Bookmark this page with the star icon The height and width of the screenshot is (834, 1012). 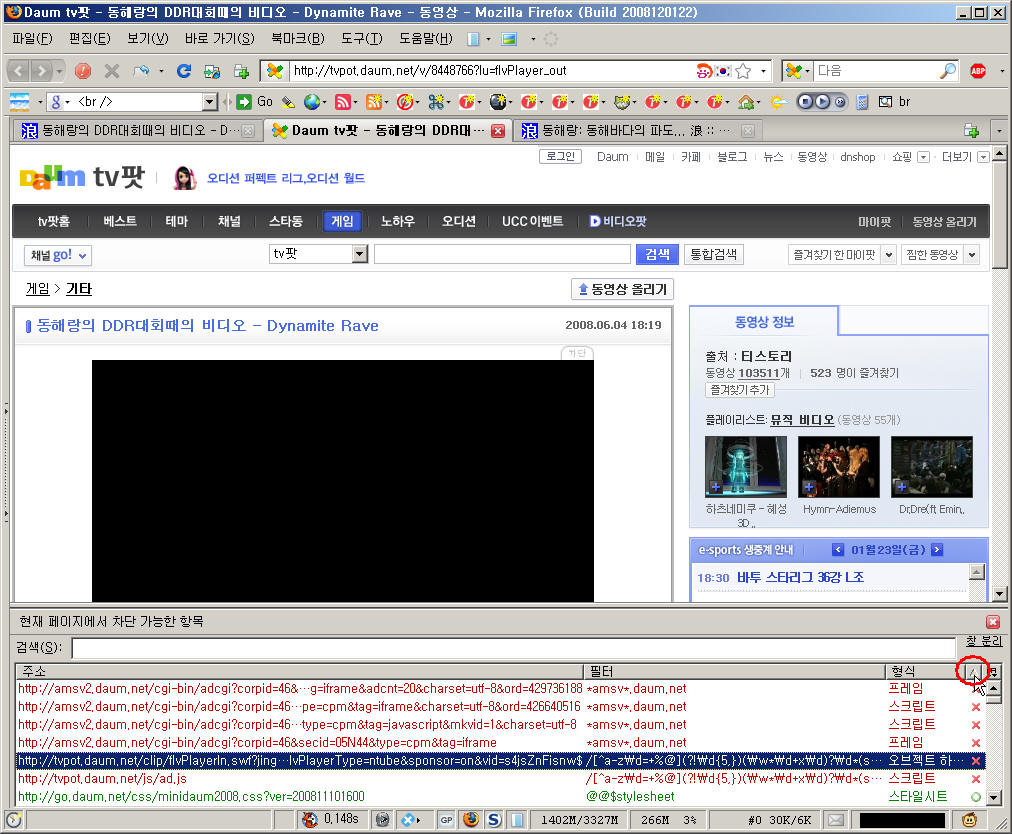pos(744,71)
